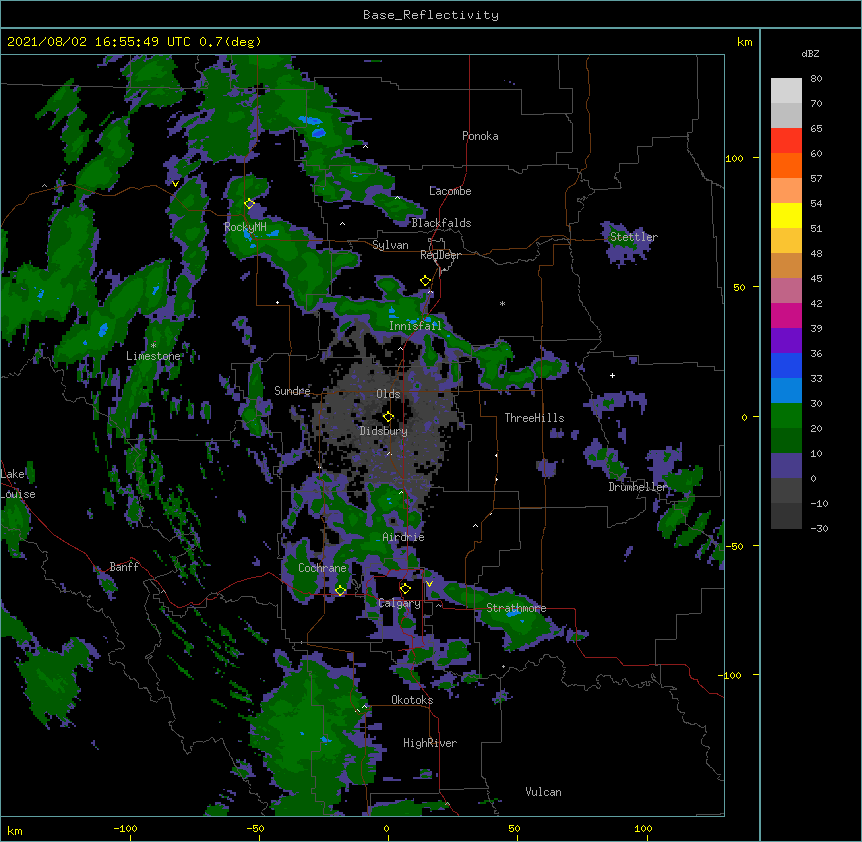Pick the orange 57-60 dBZ legend swatch
The image size is (862, 842).
[786, 165]
